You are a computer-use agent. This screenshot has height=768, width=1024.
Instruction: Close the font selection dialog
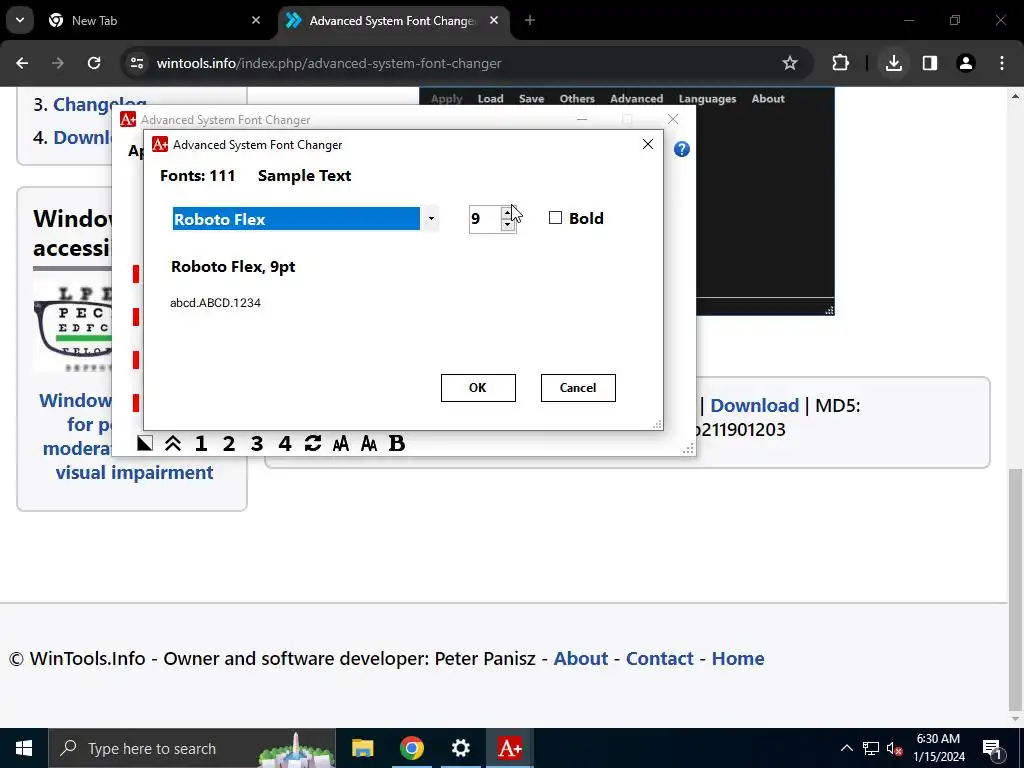point(648,144)
